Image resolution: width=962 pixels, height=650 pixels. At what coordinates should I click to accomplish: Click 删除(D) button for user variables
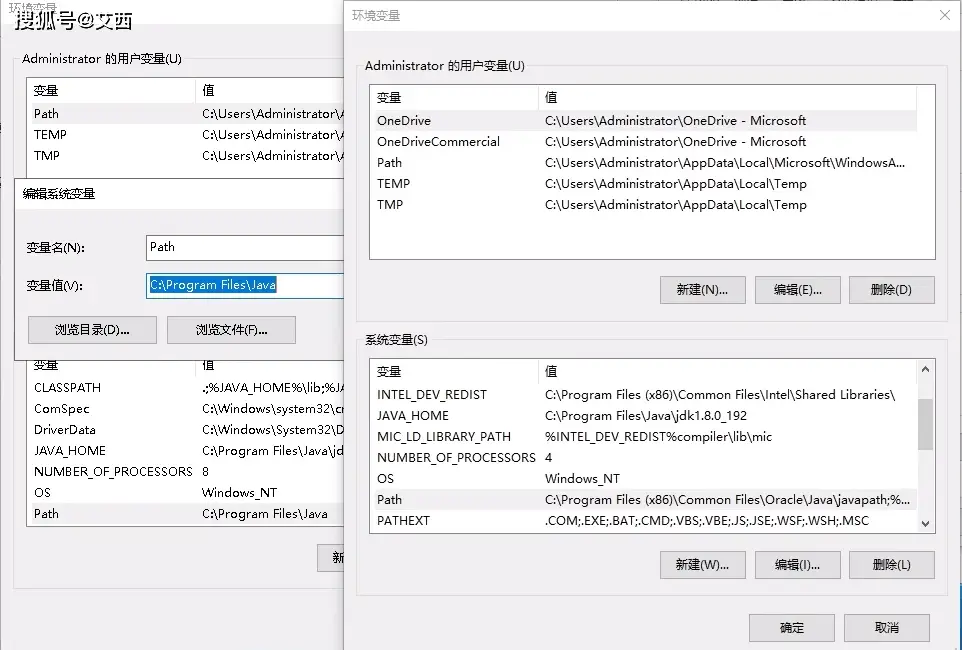(891, 290)
